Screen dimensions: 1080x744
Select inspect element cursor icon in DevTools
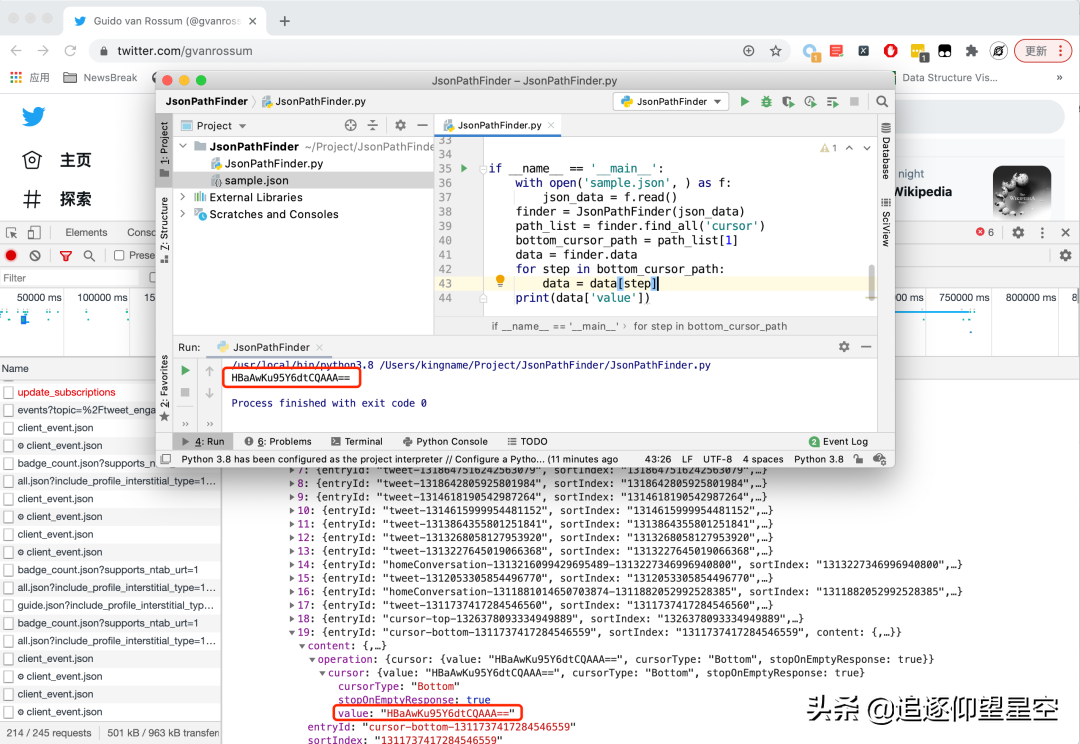12,233
